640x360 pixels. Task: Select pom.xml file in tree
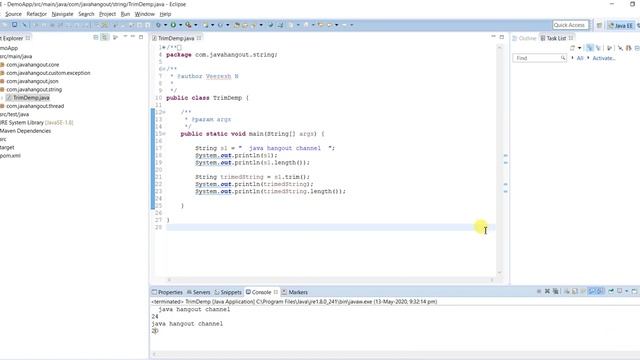(10, 156)
